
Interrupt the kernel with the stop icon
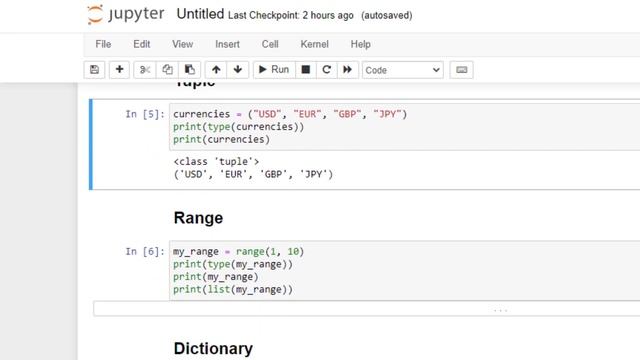click(305, 70)
